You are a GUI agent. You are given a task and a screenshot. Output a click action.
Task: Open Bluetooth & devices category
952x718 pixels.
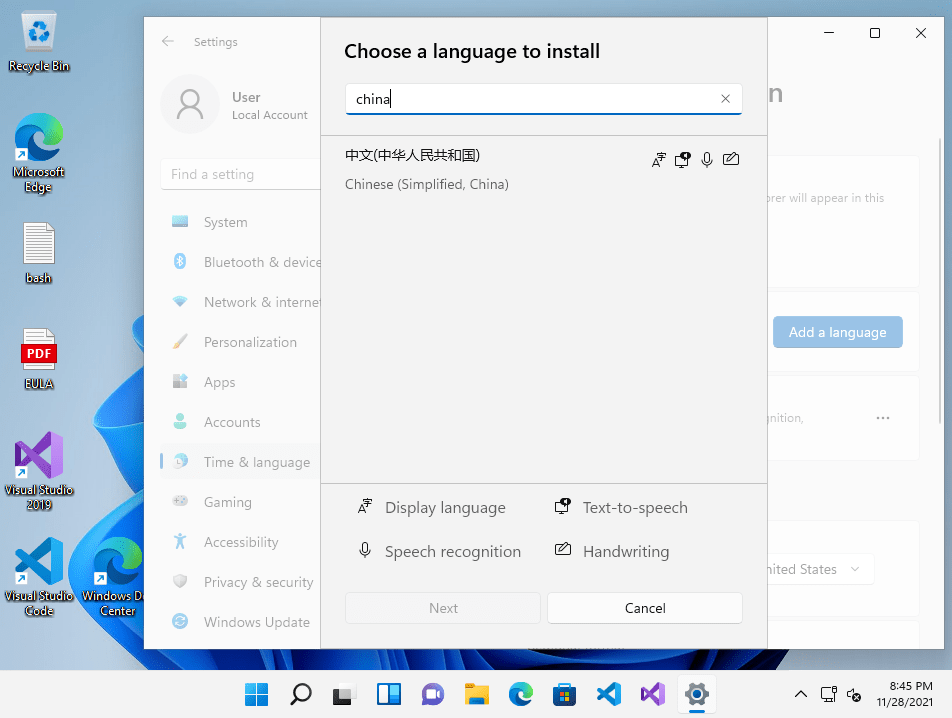coord(240,262)
